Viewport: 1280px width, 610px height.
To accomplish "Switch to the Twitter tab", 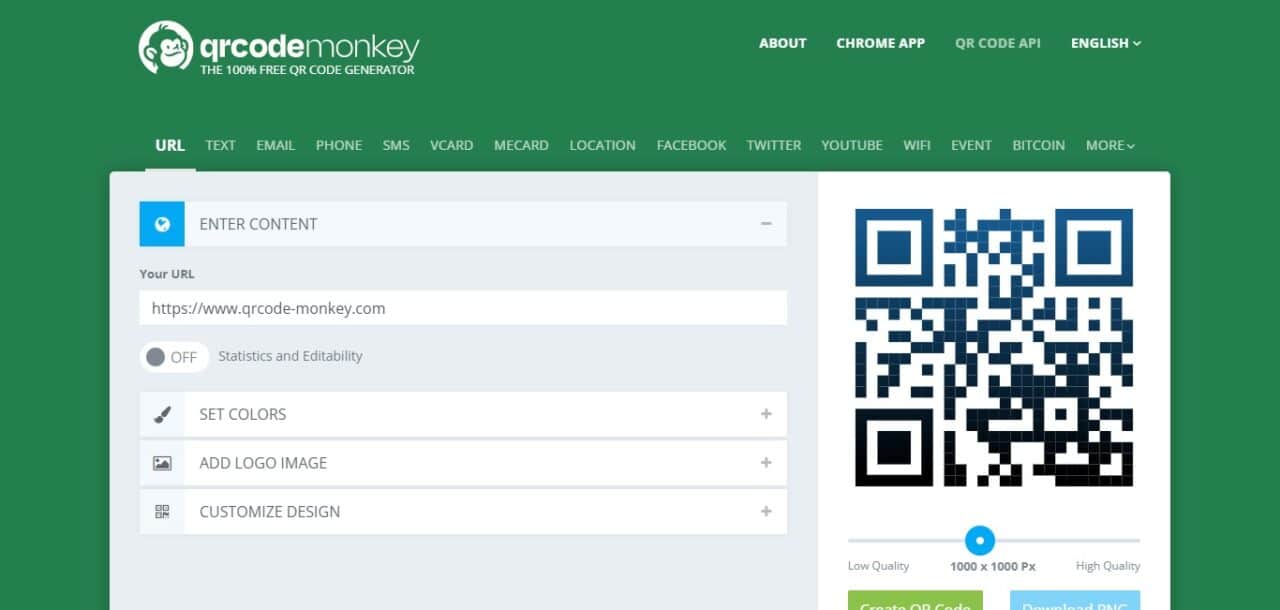I will [x=774, y=145].
